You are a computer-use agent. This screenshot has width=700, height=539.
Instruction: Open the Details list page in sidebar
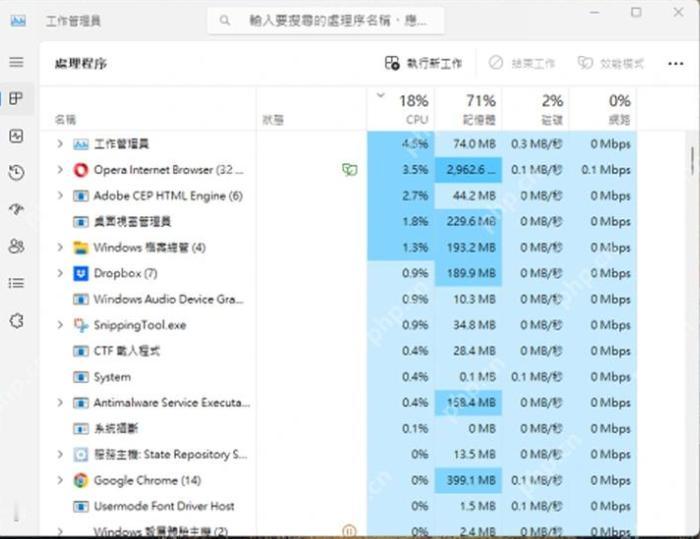[17, 283]
